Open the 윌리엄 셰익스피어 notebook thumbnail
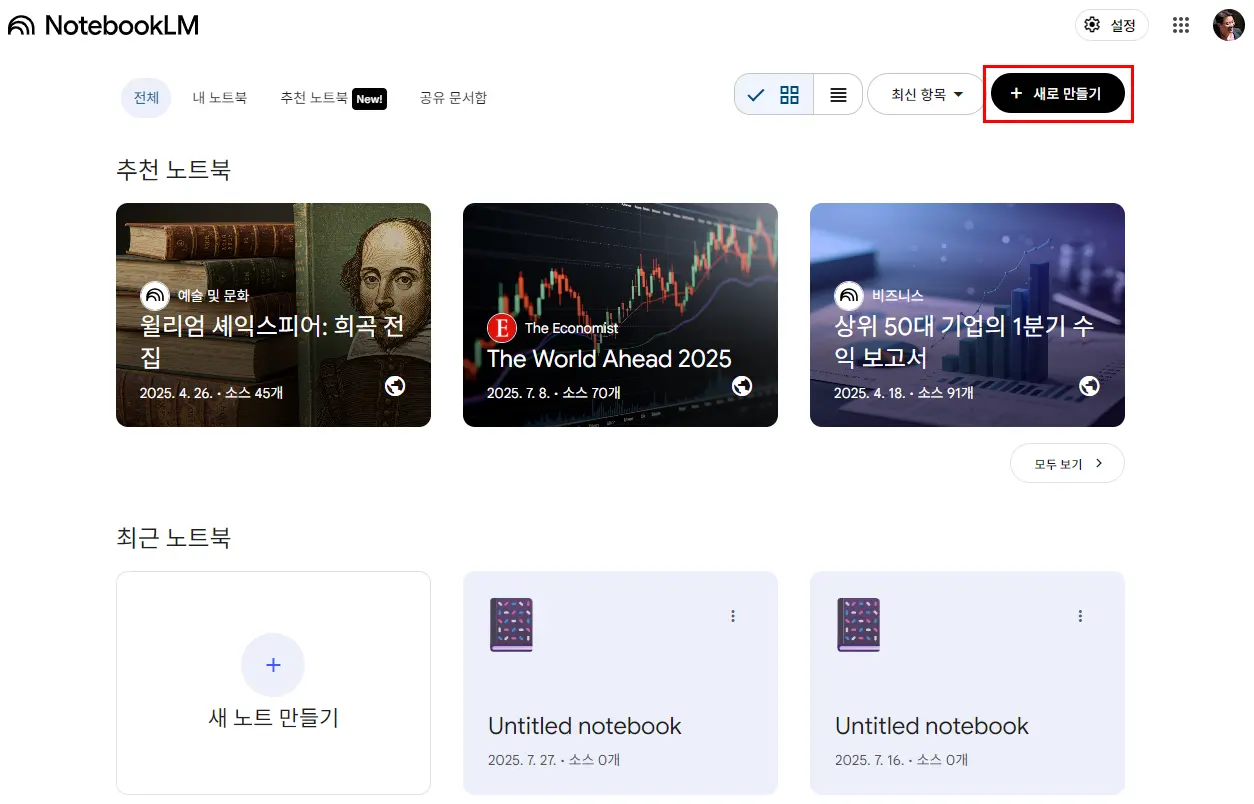Image resolution: width=1254 pixels, height=804 pixels. point(273,314)
